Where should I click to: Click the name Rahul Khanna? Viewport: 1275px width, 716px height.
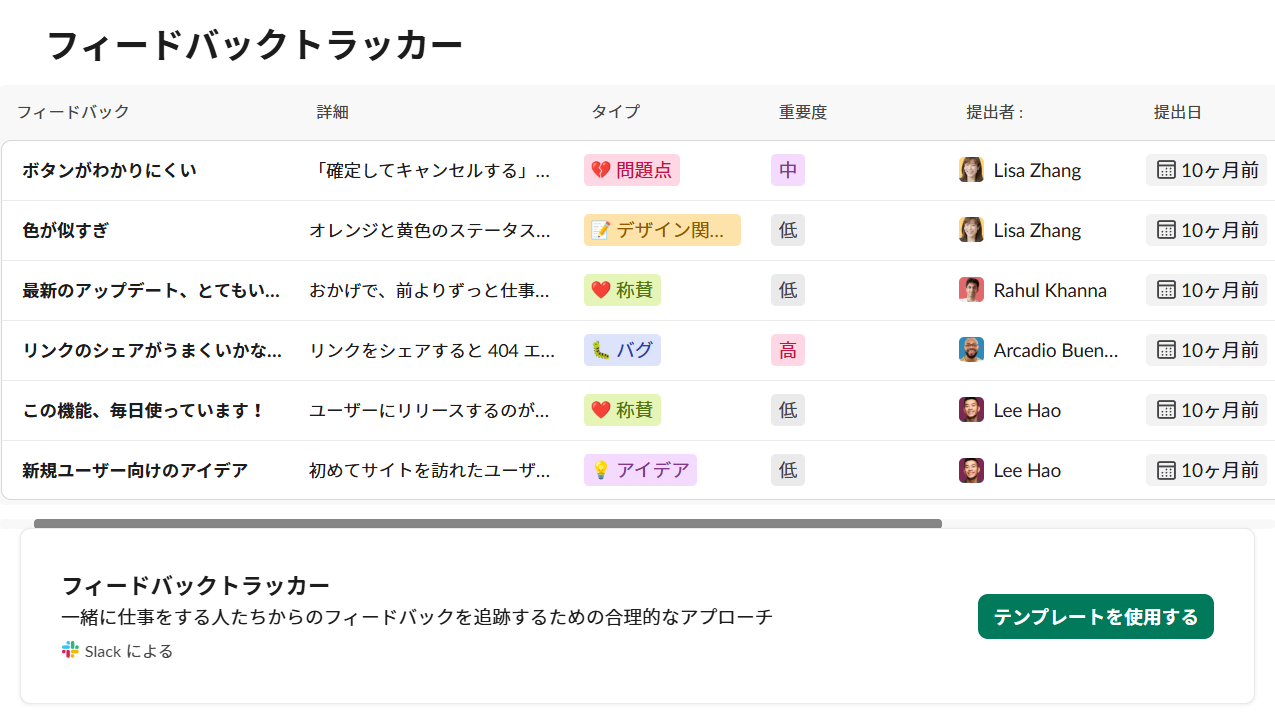(x=1050, y=290)
